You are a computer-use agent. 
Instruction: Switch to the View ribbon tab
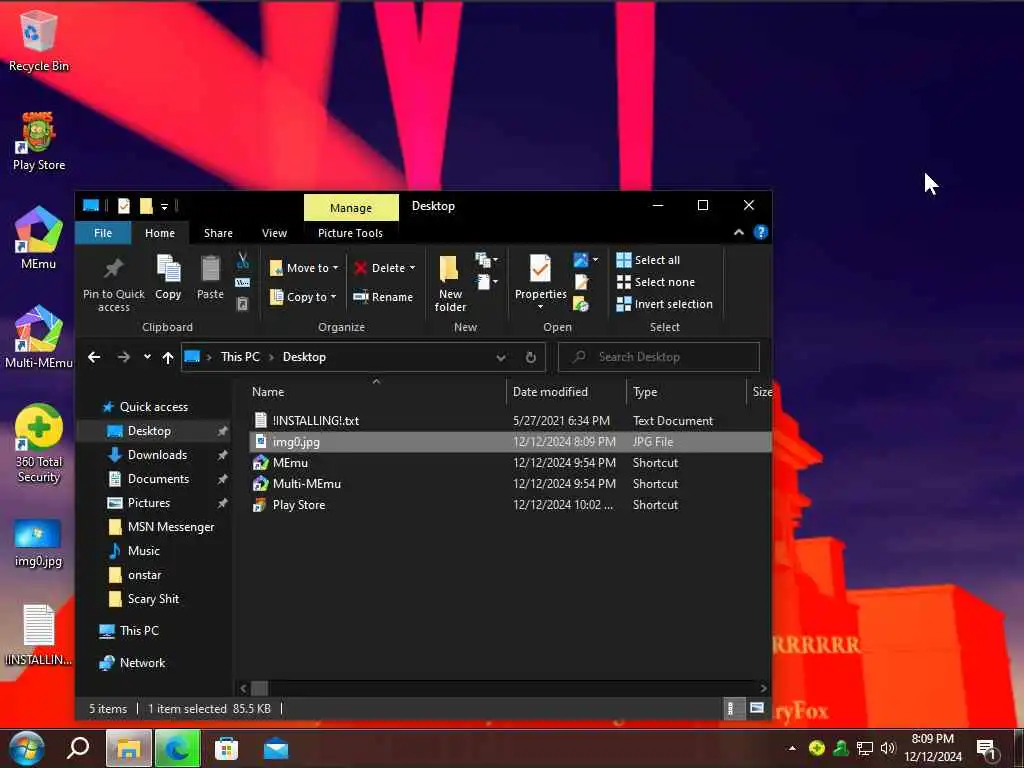[x=274, y=233]
